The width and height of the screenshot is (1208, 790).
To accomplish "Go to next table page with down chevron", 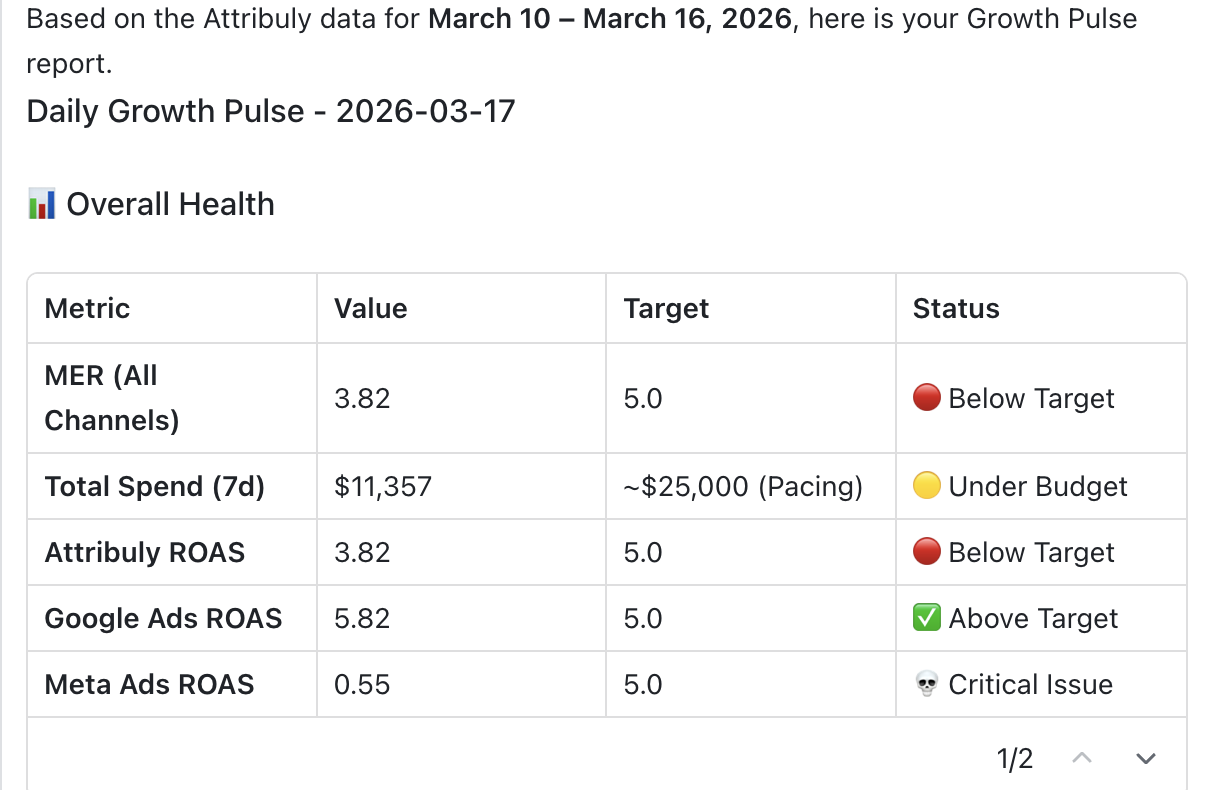I will tap(1146, 759).
